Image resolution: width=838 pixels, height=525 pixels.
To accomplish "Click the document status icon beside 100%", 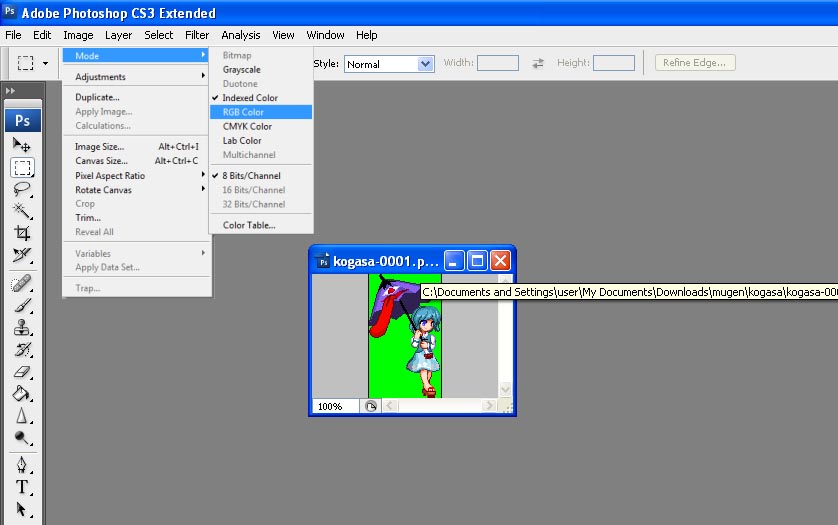I will (x=371, y=406).
